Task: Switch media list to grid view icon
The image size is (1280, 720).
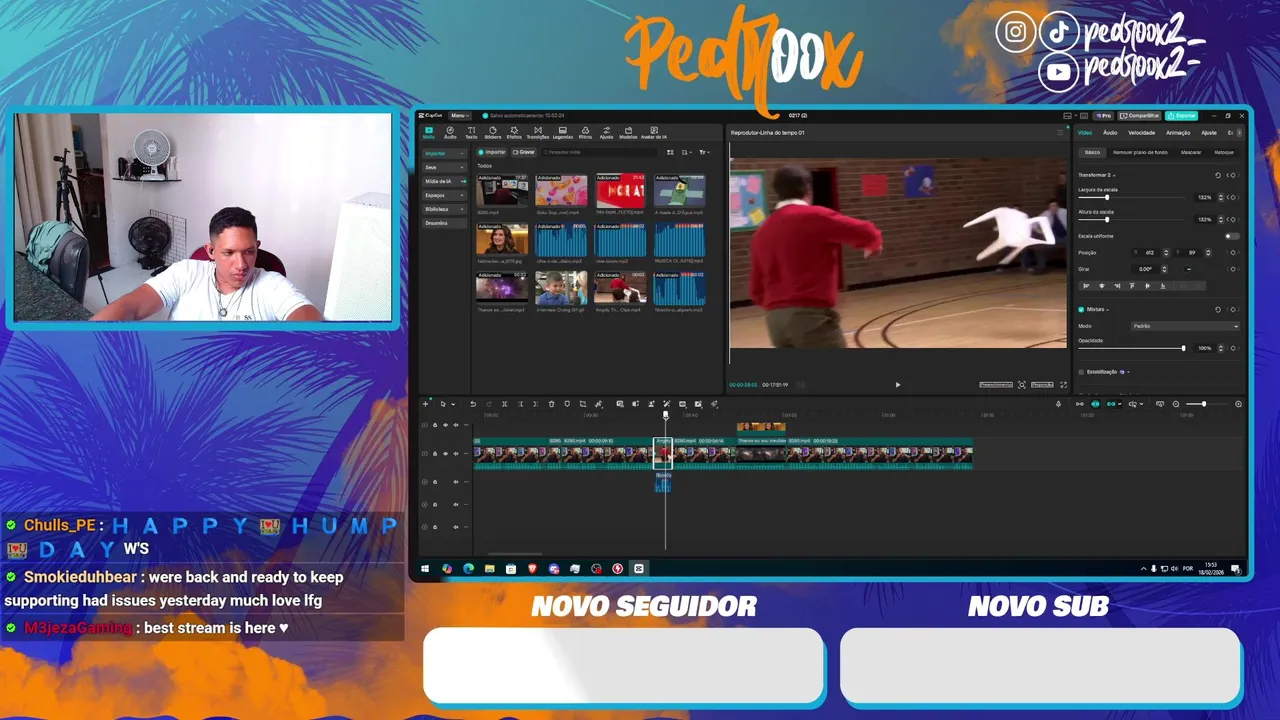Action: [x=670, y=152]
